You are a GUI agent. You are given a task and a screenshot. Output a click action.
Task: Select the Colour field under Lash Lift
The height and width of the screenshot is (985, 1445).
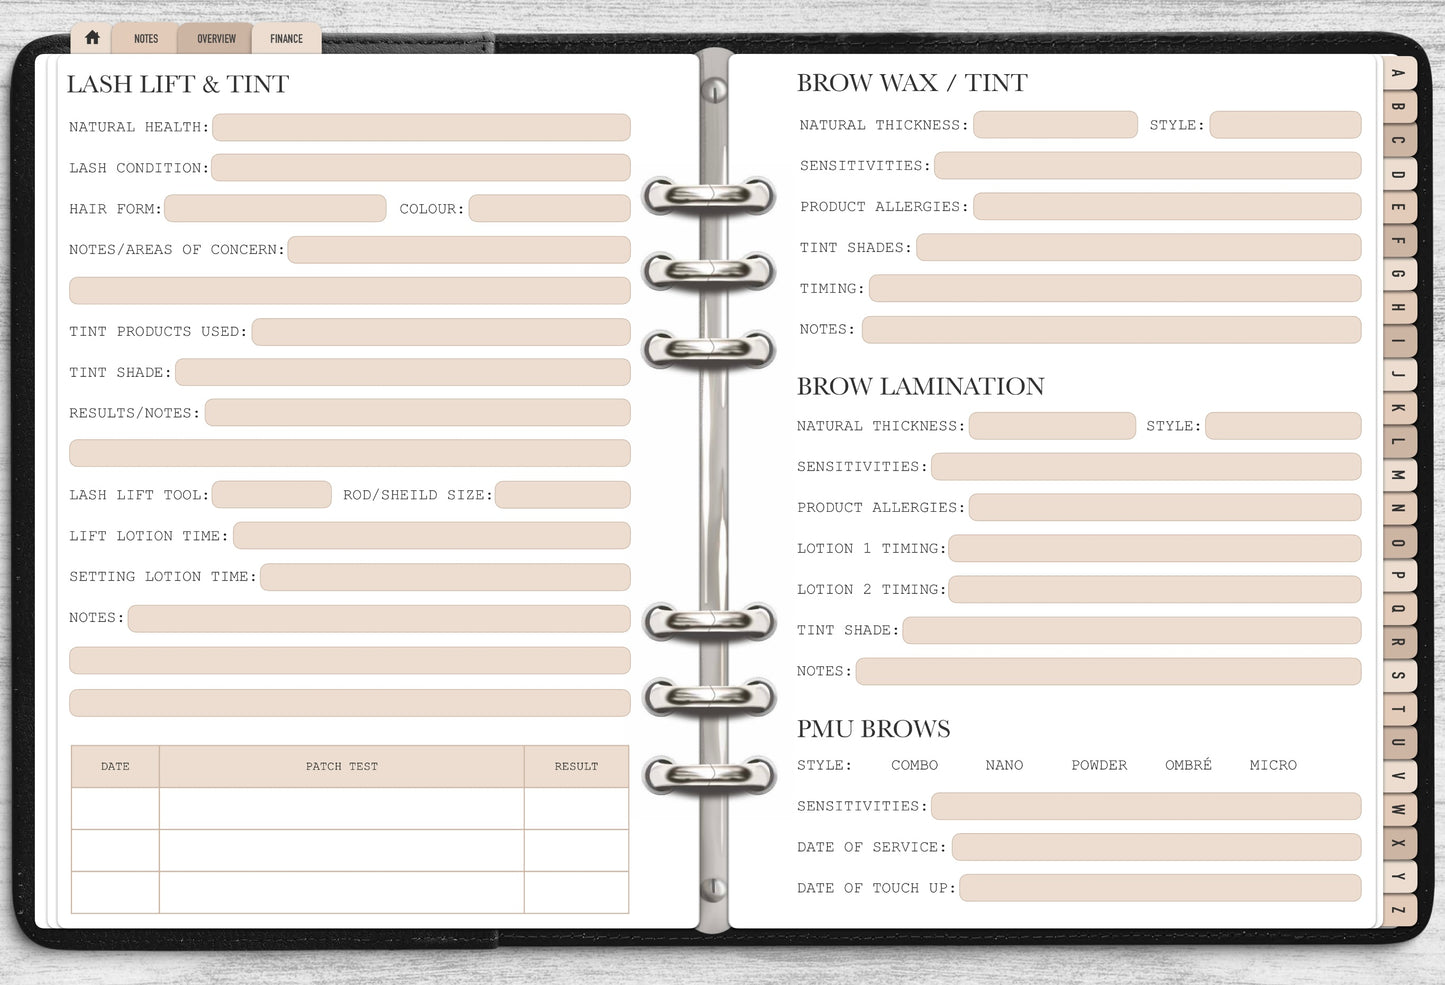(x=549, y=208)
